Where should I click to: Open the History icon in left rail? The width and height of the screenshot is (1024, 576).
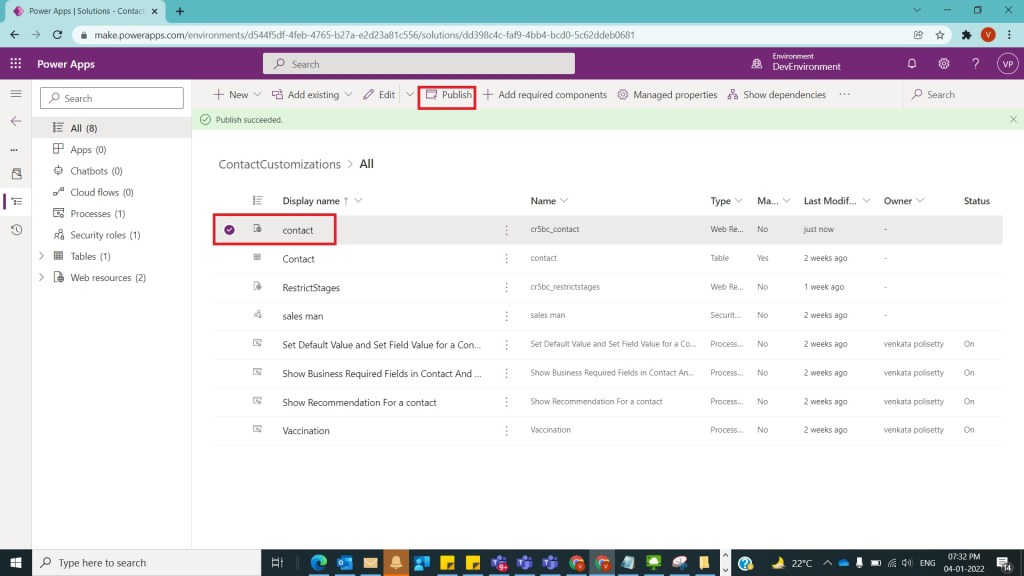pos(16,230)
